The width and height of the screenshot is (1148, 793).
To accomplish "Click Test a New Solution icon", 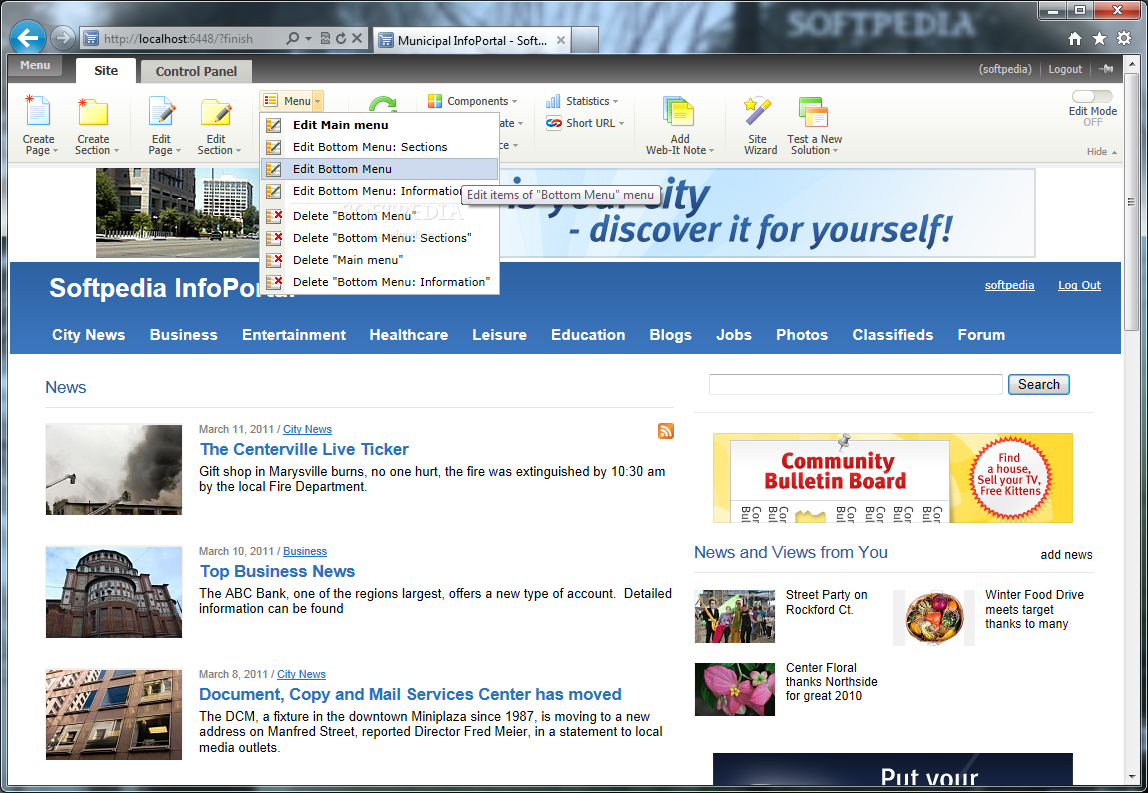I will coord(813,111).
